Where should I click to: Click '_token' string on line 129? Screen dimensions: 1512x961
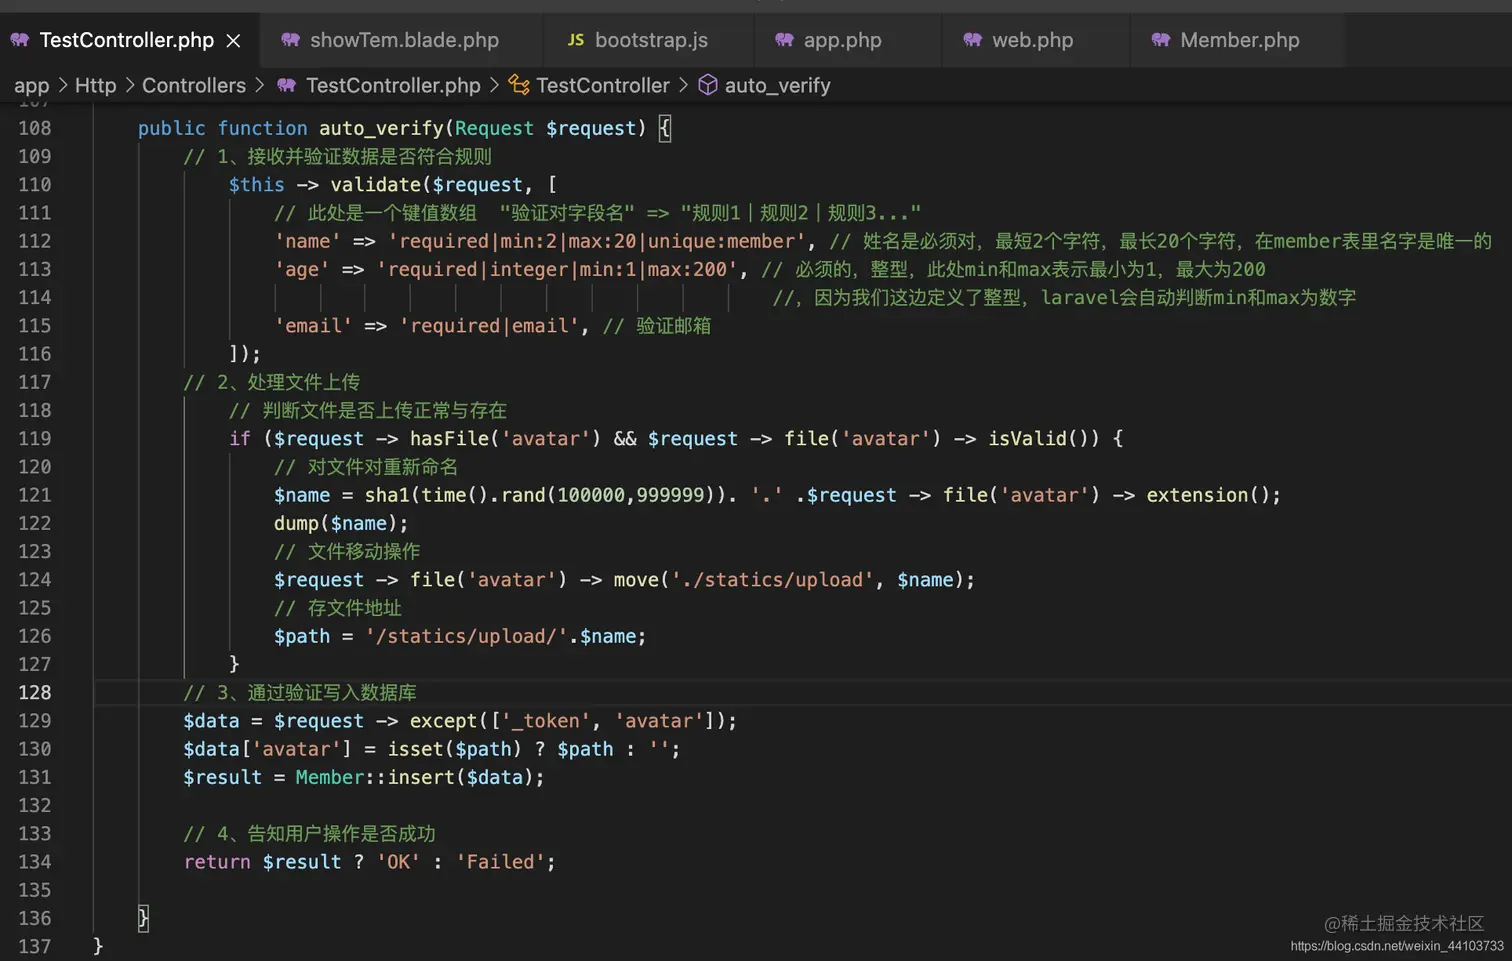(x=546, y=721)
